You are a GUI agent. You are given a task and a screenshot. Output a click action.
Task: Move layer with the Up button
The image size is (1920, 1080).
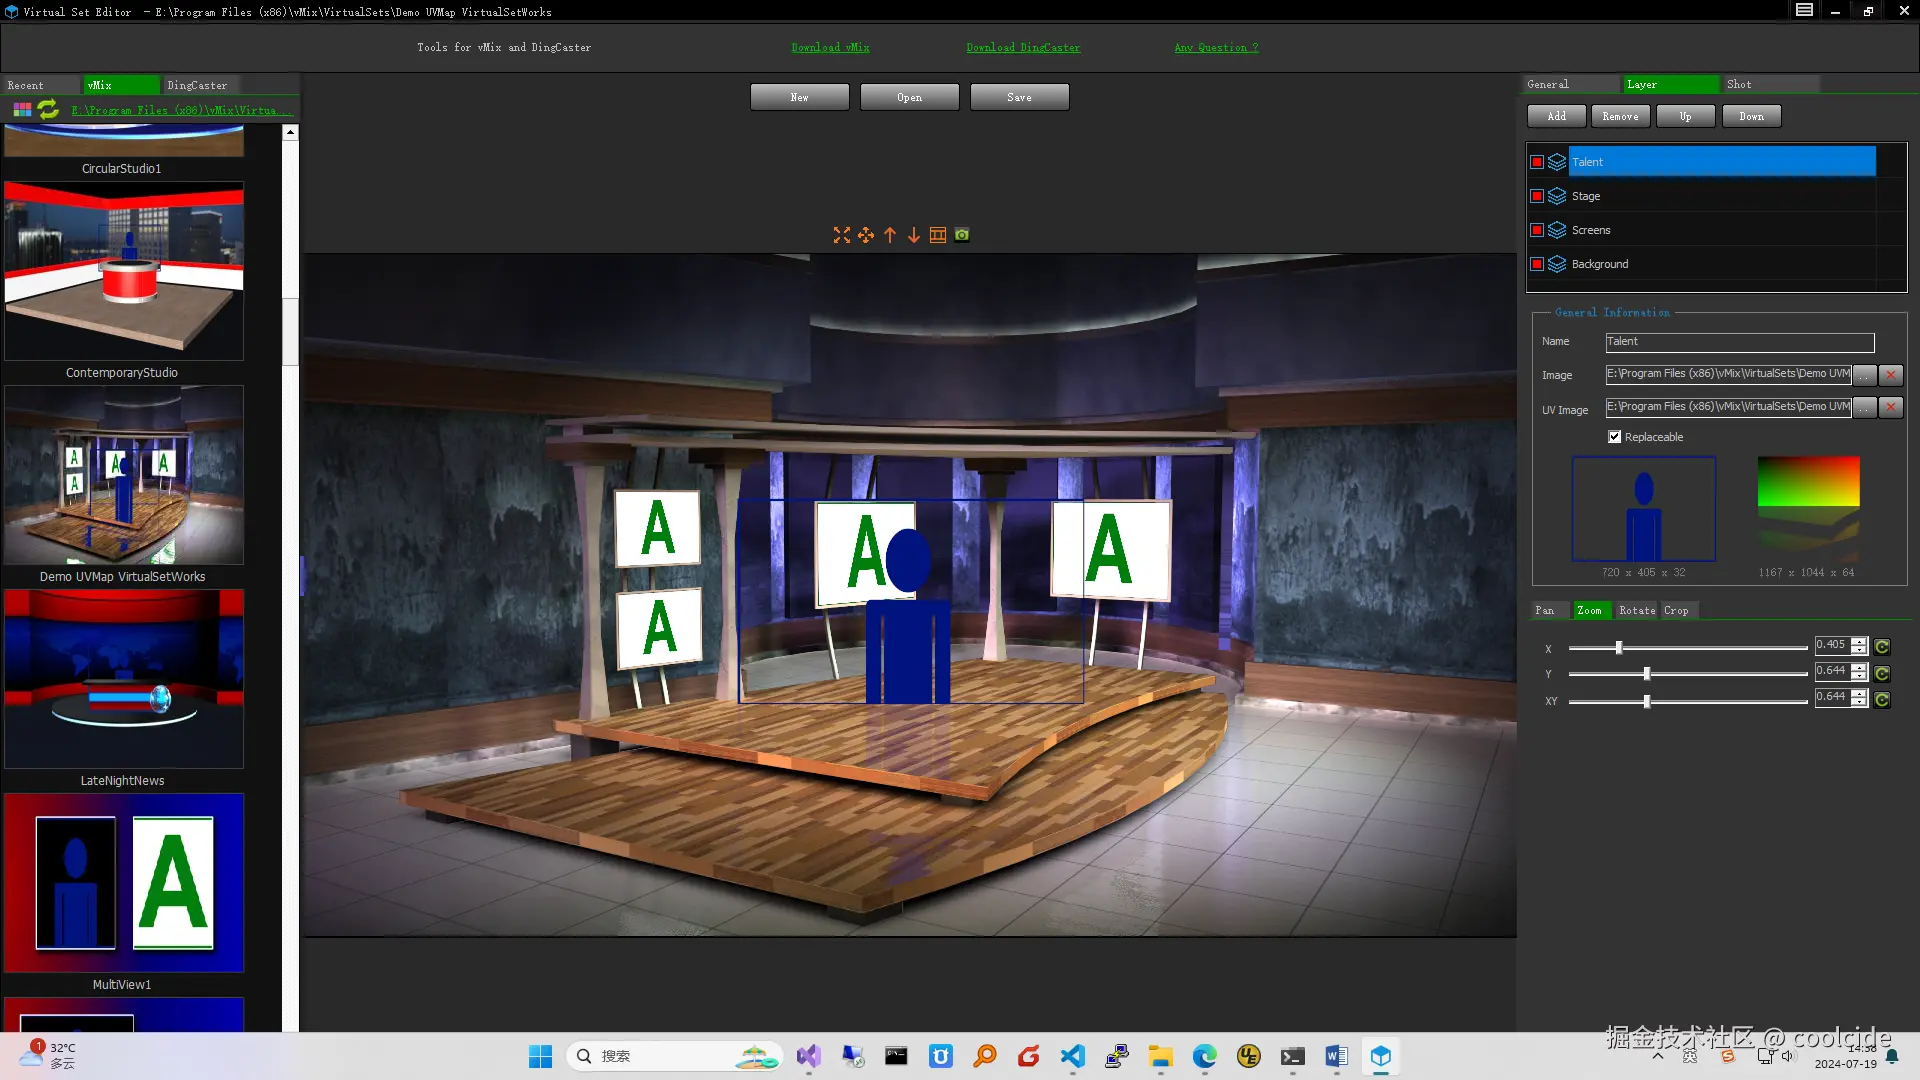(1686, 116)
